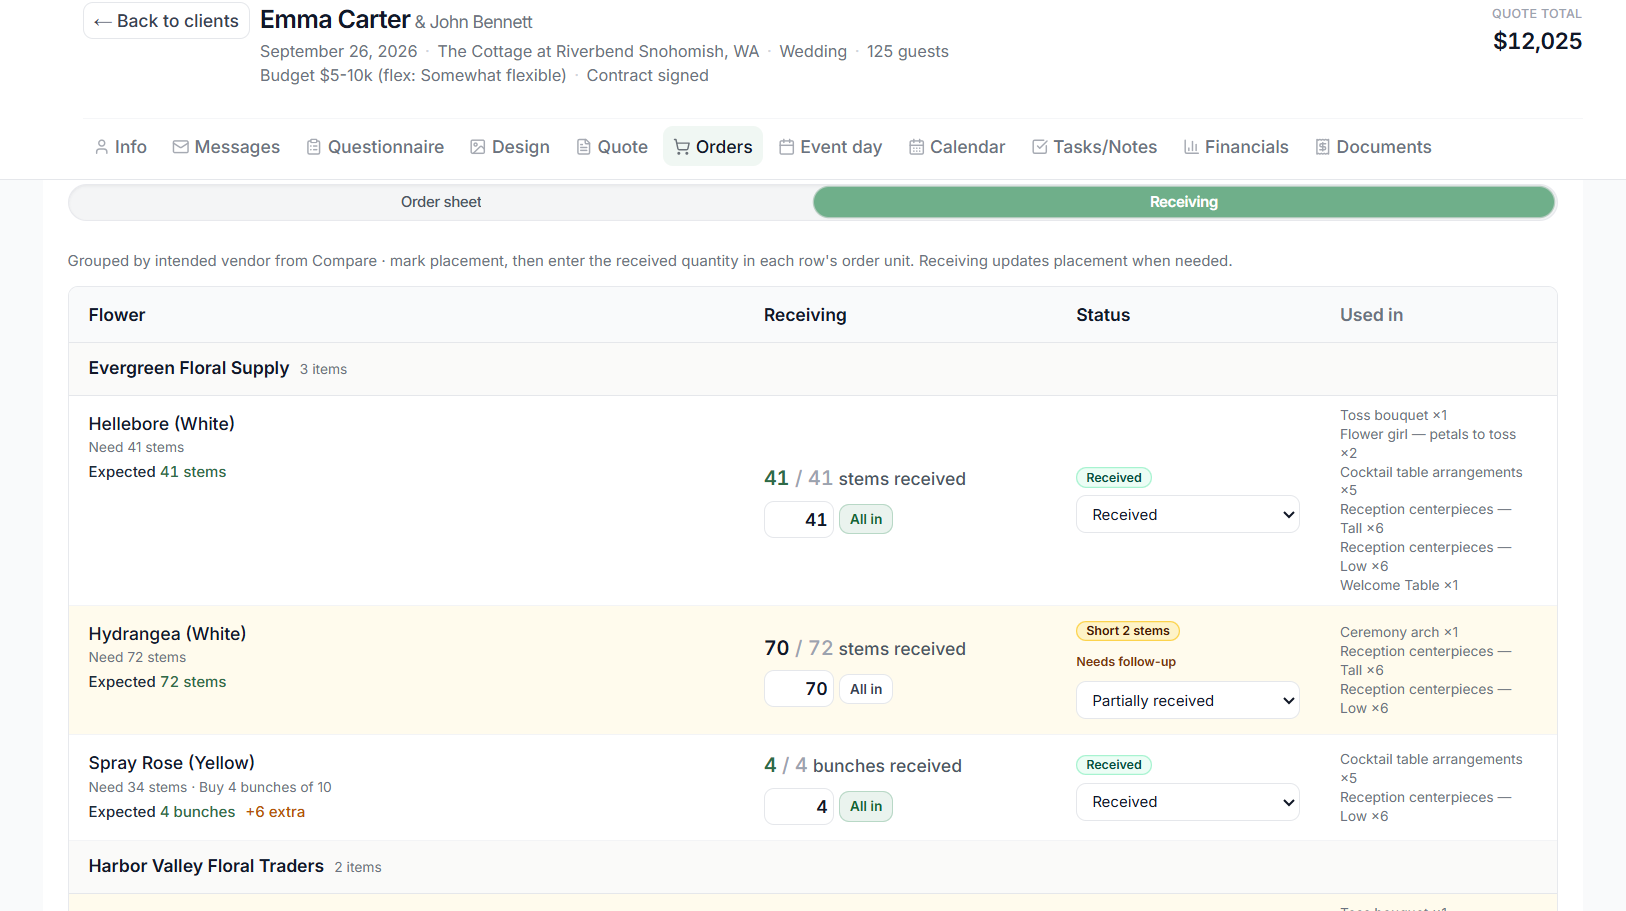Image resolution: width=1626 pixels, height=911 pixels.
Task: Open the Financials tab
Action: pos(1236,147)
